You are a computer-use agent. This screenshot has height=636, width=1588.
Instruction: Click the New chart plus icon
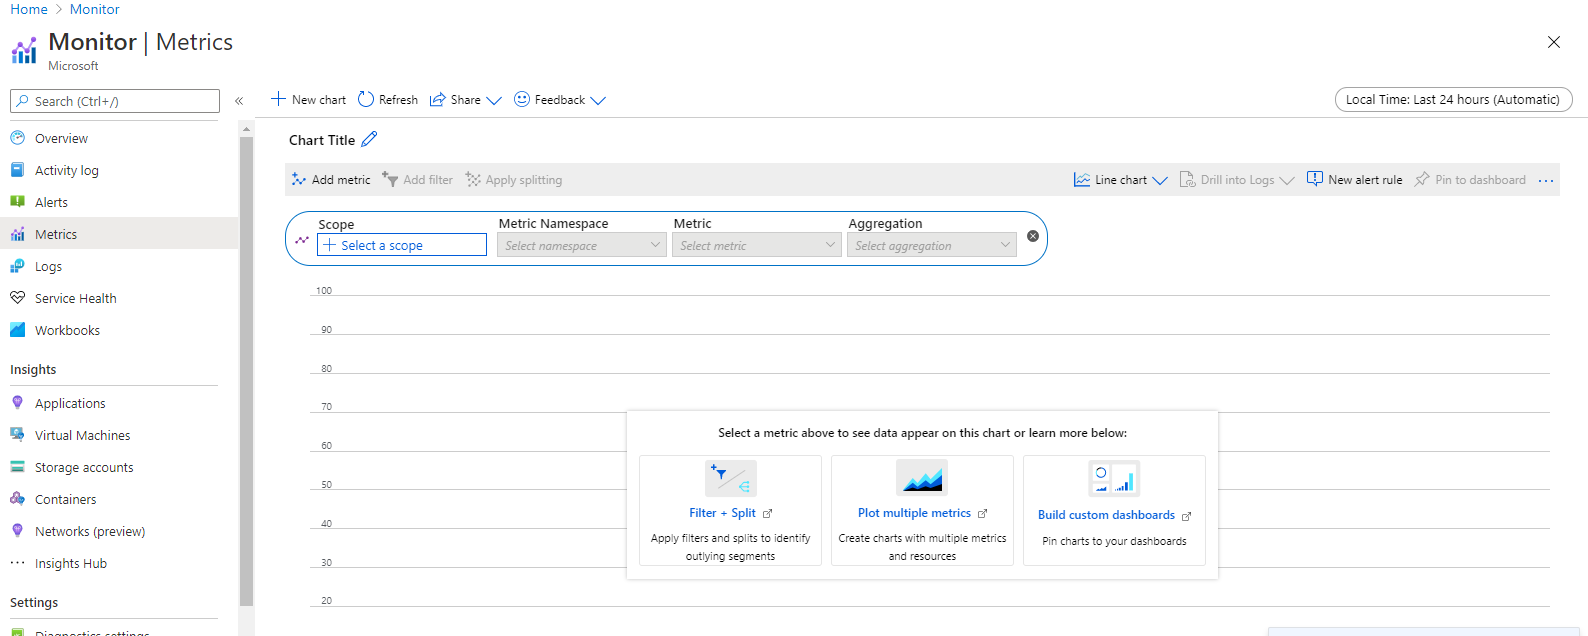[x=279, y=99]
